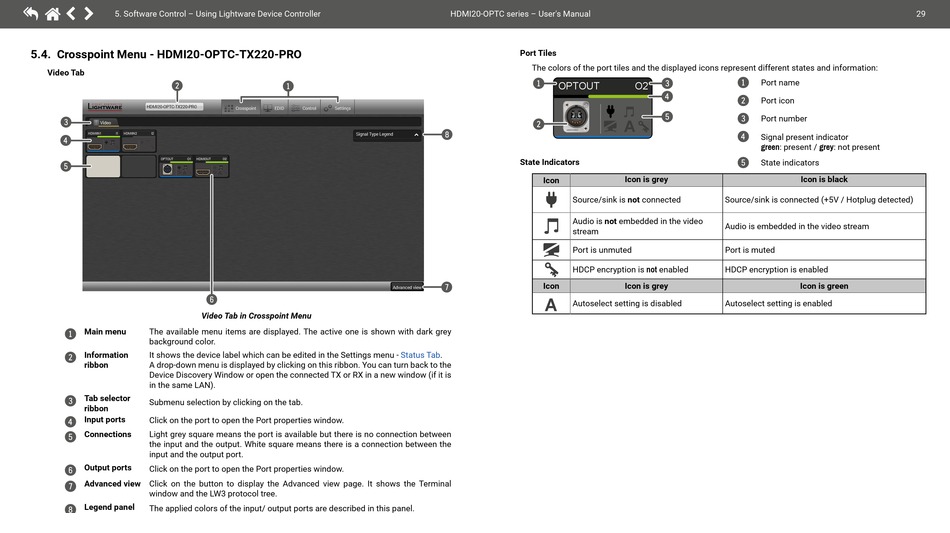Viewport: 950px width, 533px height.
Task: Click the Lightware logo in the screenshot
Action: pyautogui.click(x=105, y=107)
